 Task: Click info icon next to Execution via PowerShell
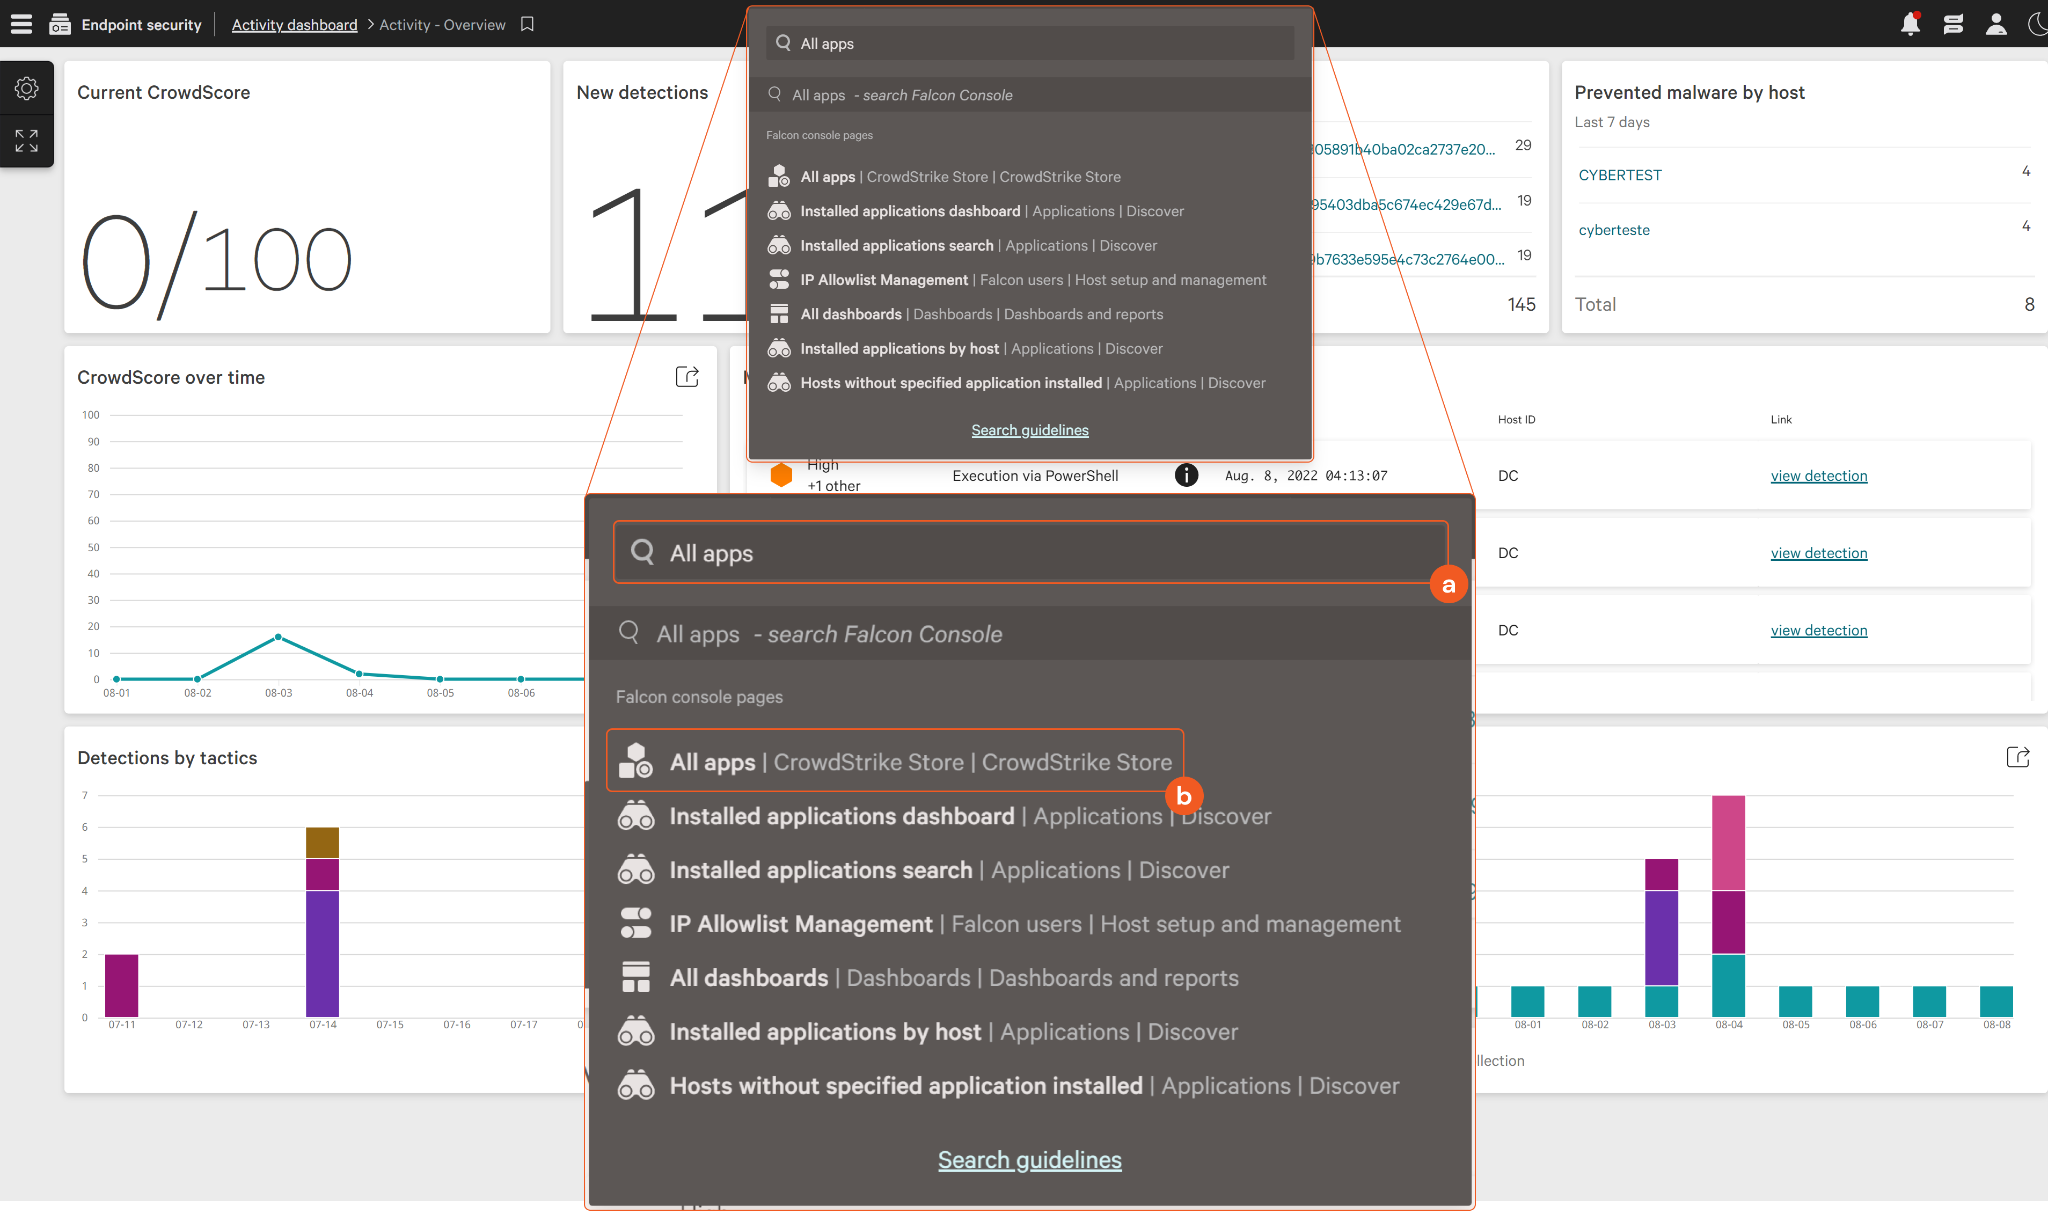coord(1186,475)
